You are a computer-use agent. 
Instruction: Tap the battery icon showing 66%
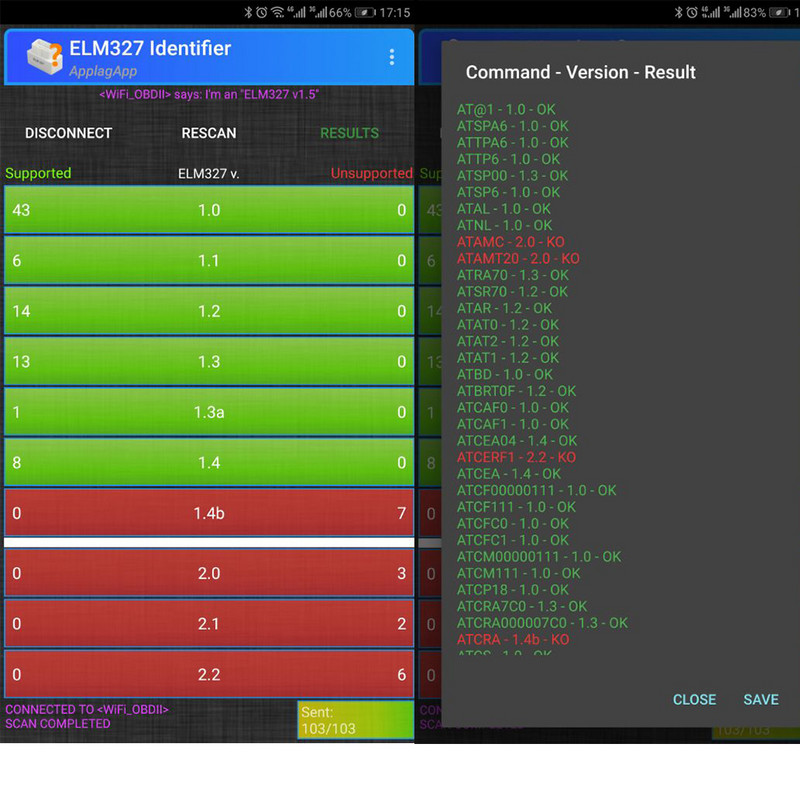pyautogui.click(x=364, y=12)
